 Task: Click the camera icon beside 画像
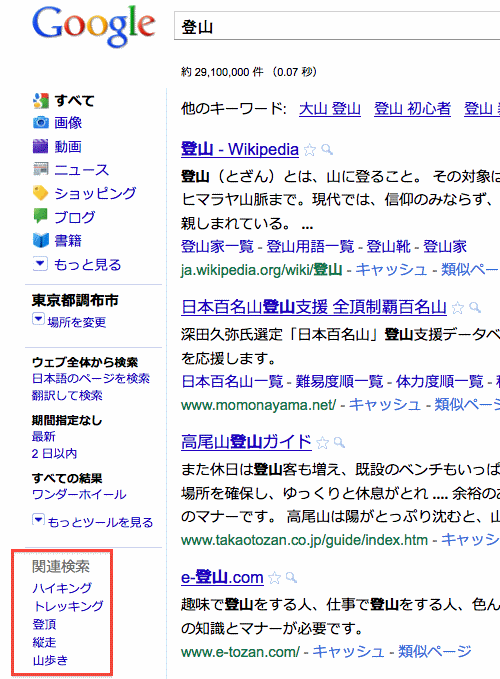tap(41, 123)
